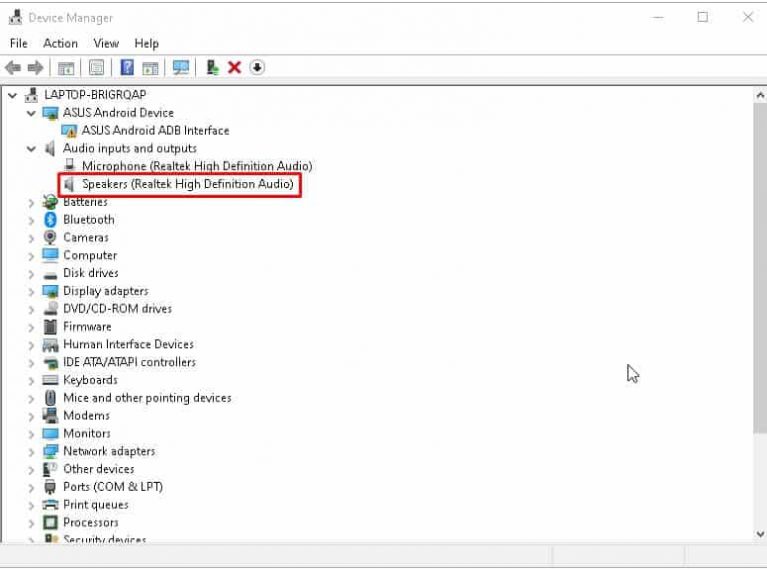The image size is (767, 569).
Task: Open the File menu
Action: pos(19,44)
